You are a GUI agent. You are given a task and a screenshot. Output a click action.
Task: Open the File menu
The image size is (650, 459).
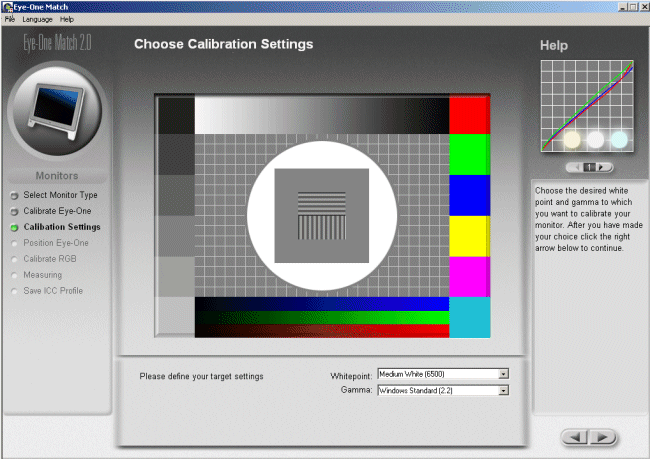pos(10,19)
